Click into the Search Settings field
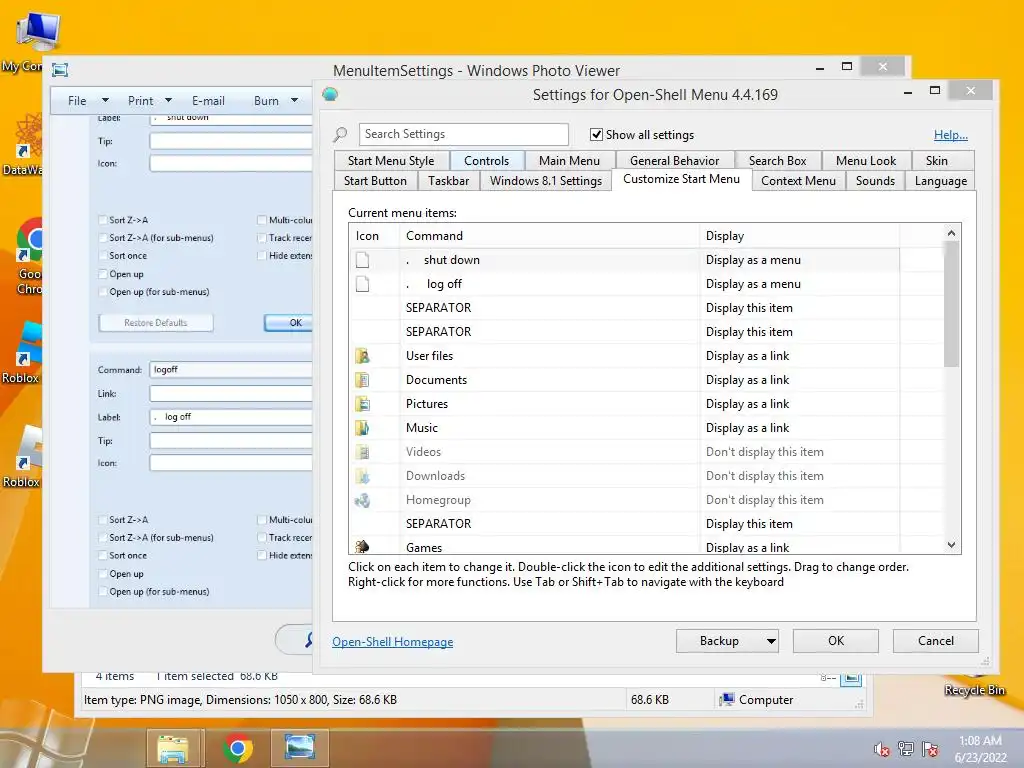This screenshot has height=768, width=1024. pyautogui.click(x=464, y=135)
